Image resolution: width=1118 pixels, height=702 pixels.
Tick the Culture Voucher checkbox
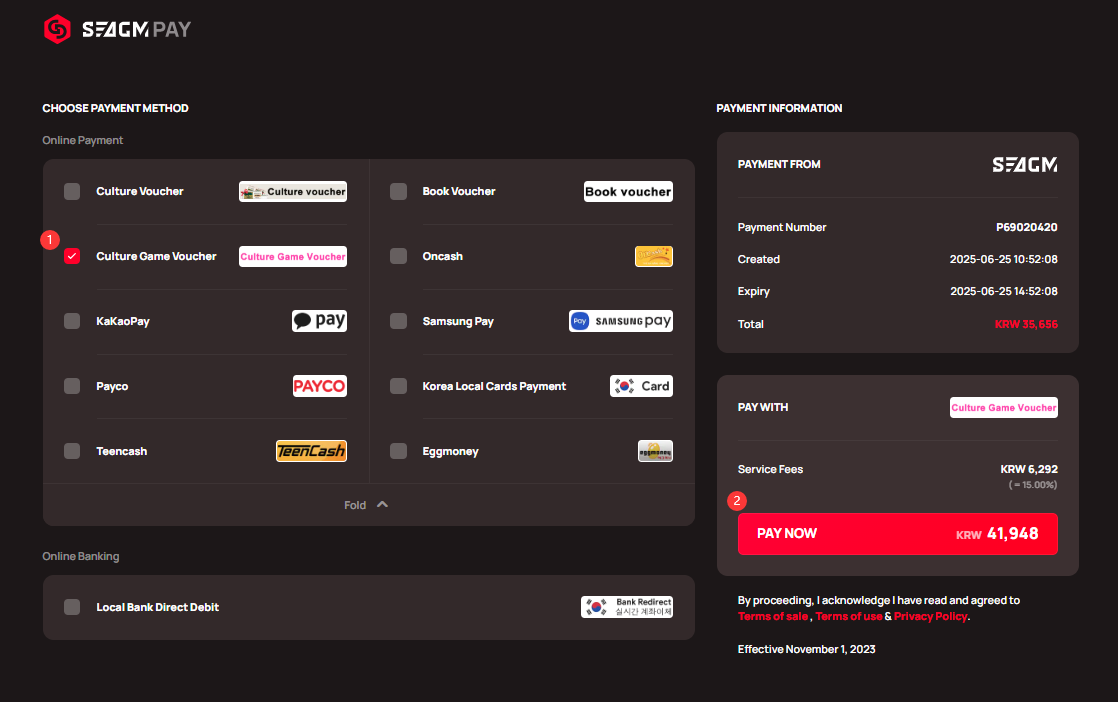(72, 192)
